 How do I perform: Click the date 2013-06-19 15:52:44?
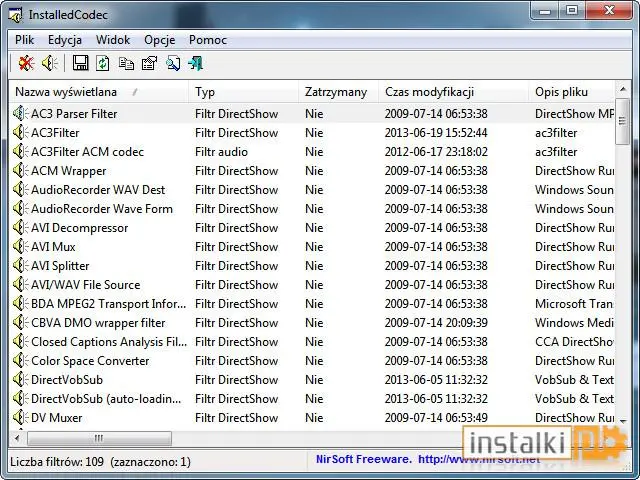pyautogui.click(x=436, y=133)
